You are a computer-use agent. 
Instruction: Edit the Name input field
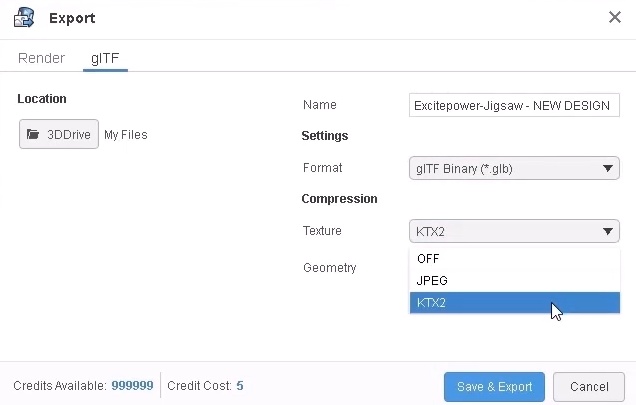coord(514,106)
